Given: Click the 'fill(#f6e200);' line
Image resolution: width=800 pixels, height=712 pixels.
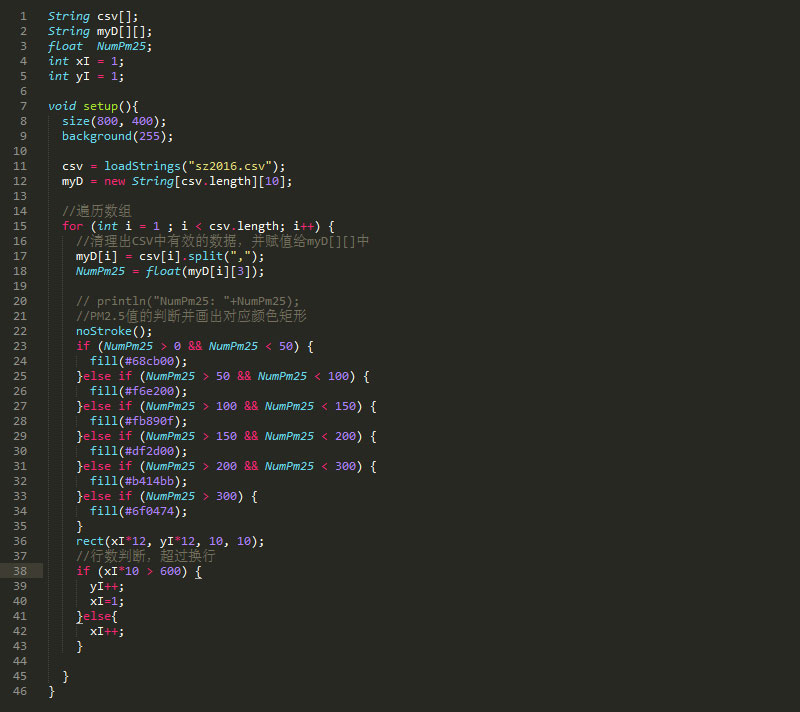Looking at the screenshot, I should click(138, 391).
